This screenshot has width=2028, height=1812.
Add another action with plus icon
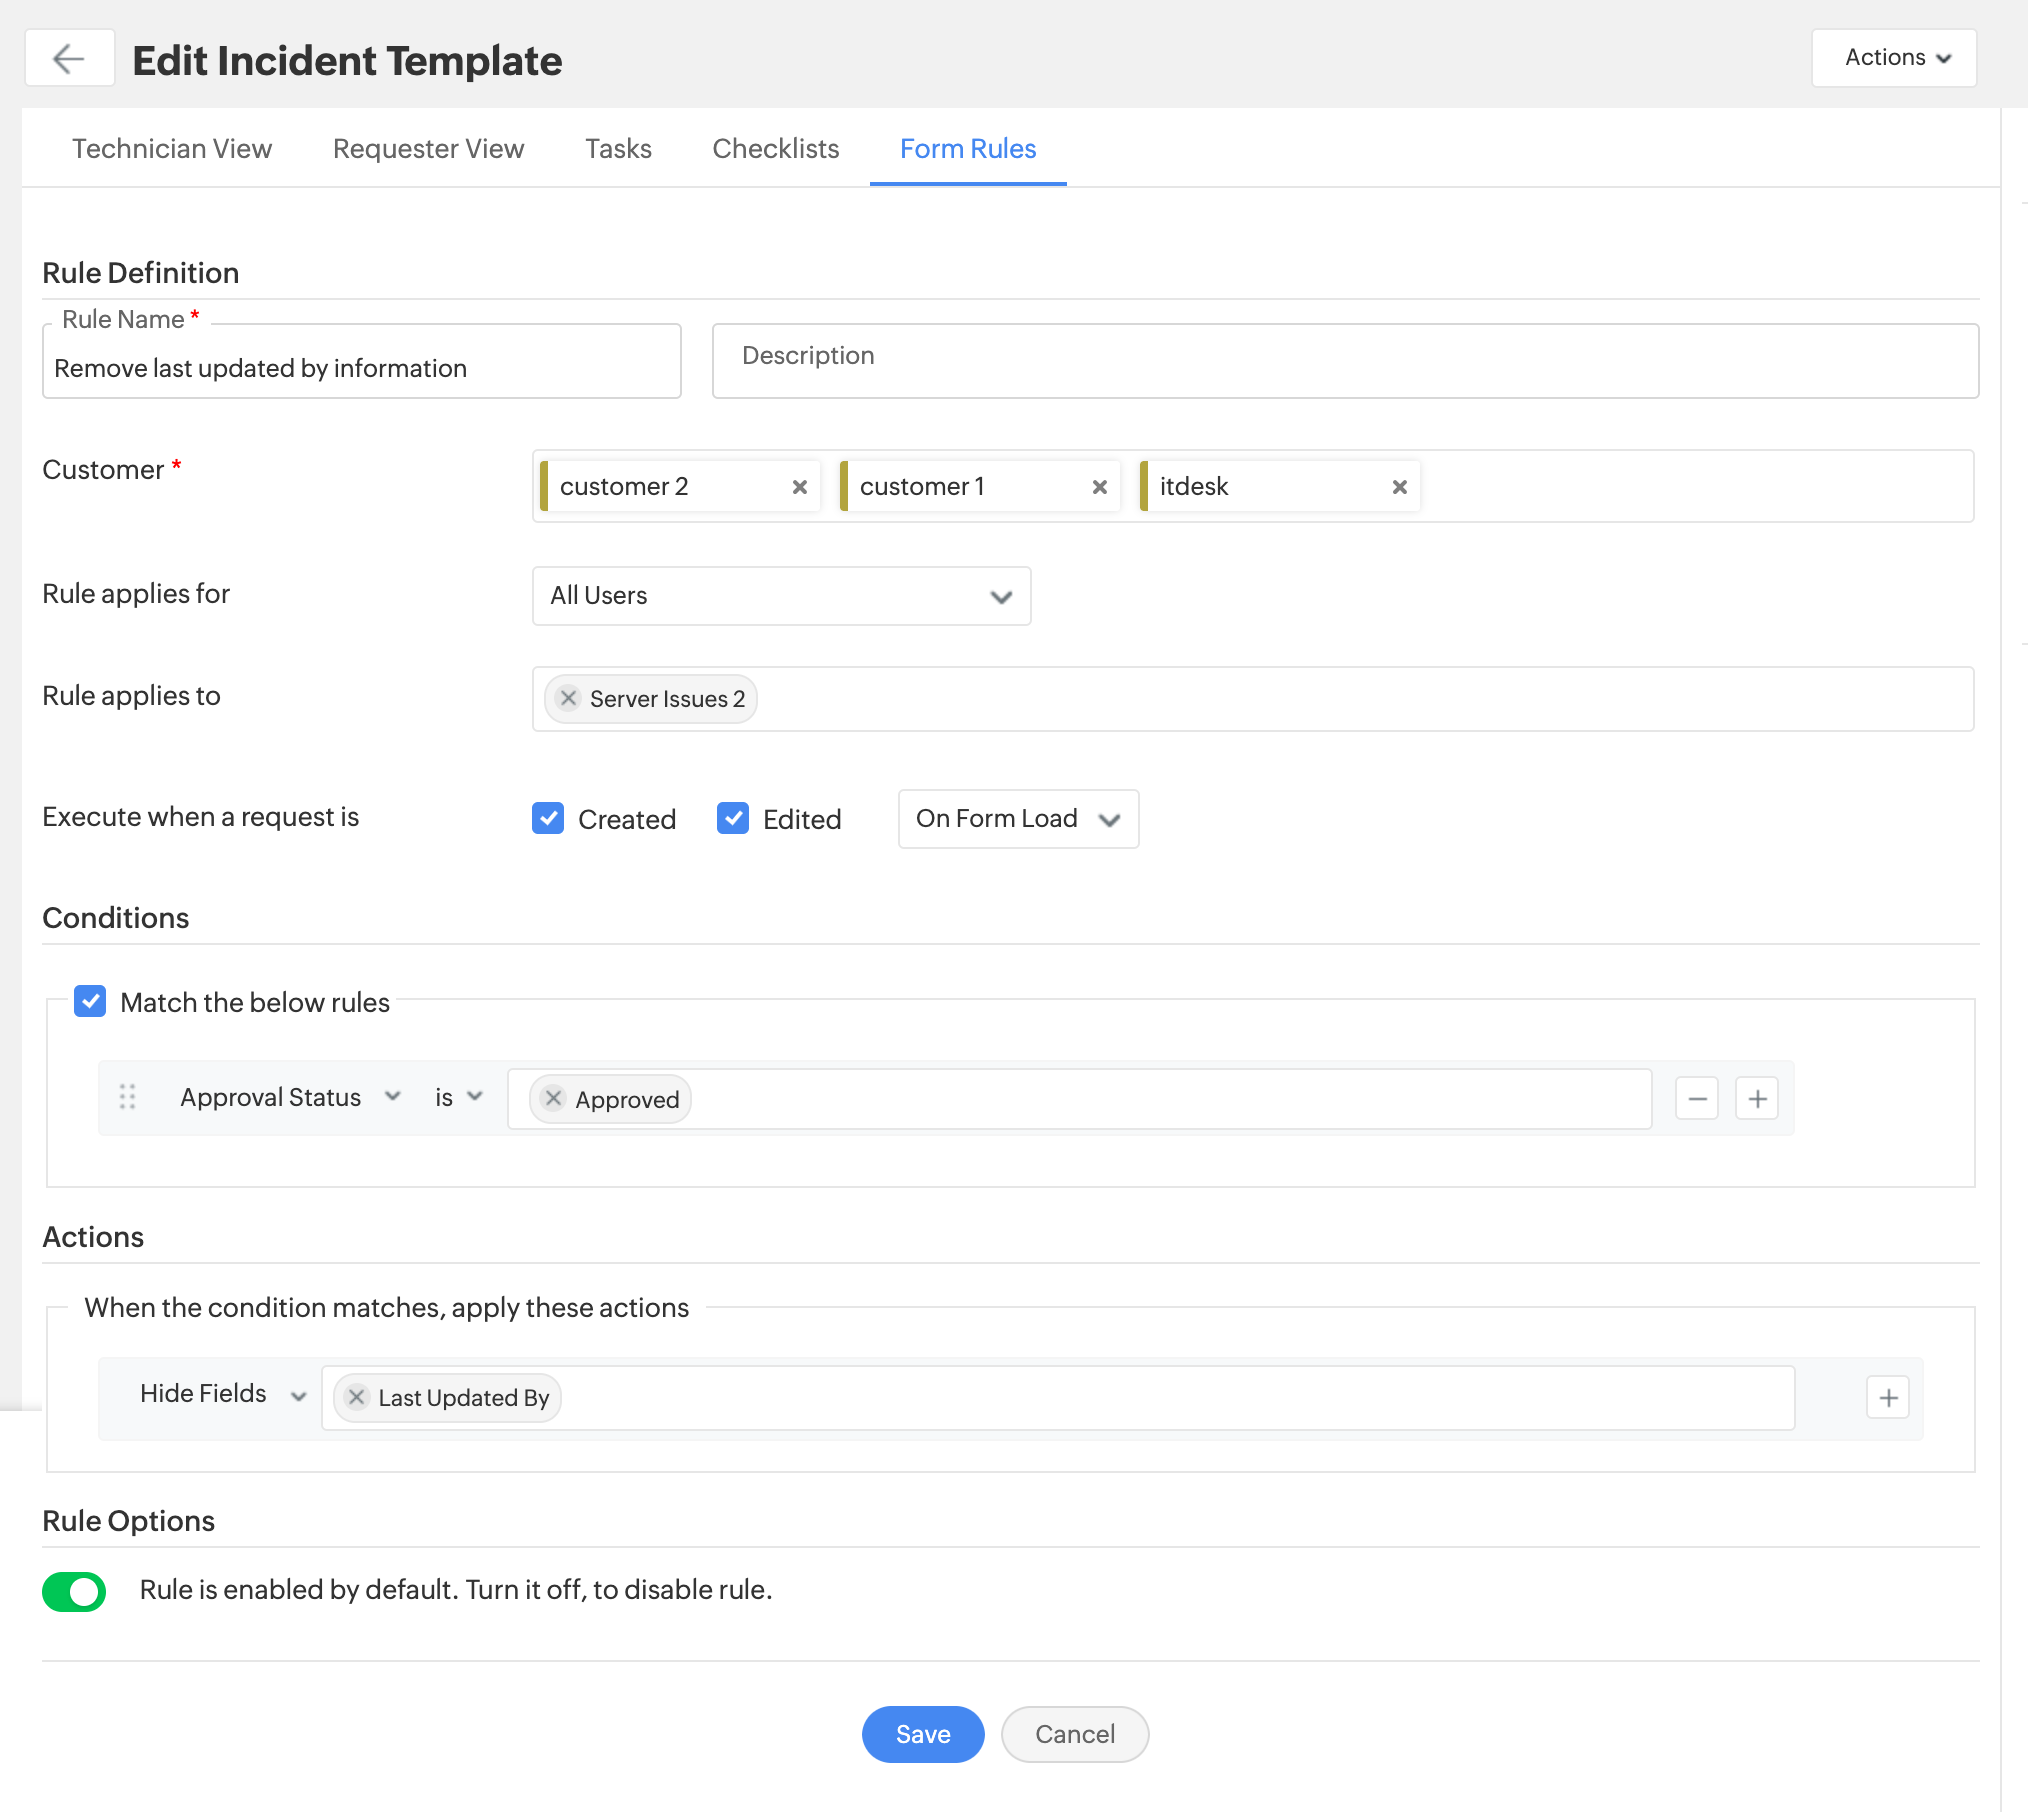(1887, 1398)
